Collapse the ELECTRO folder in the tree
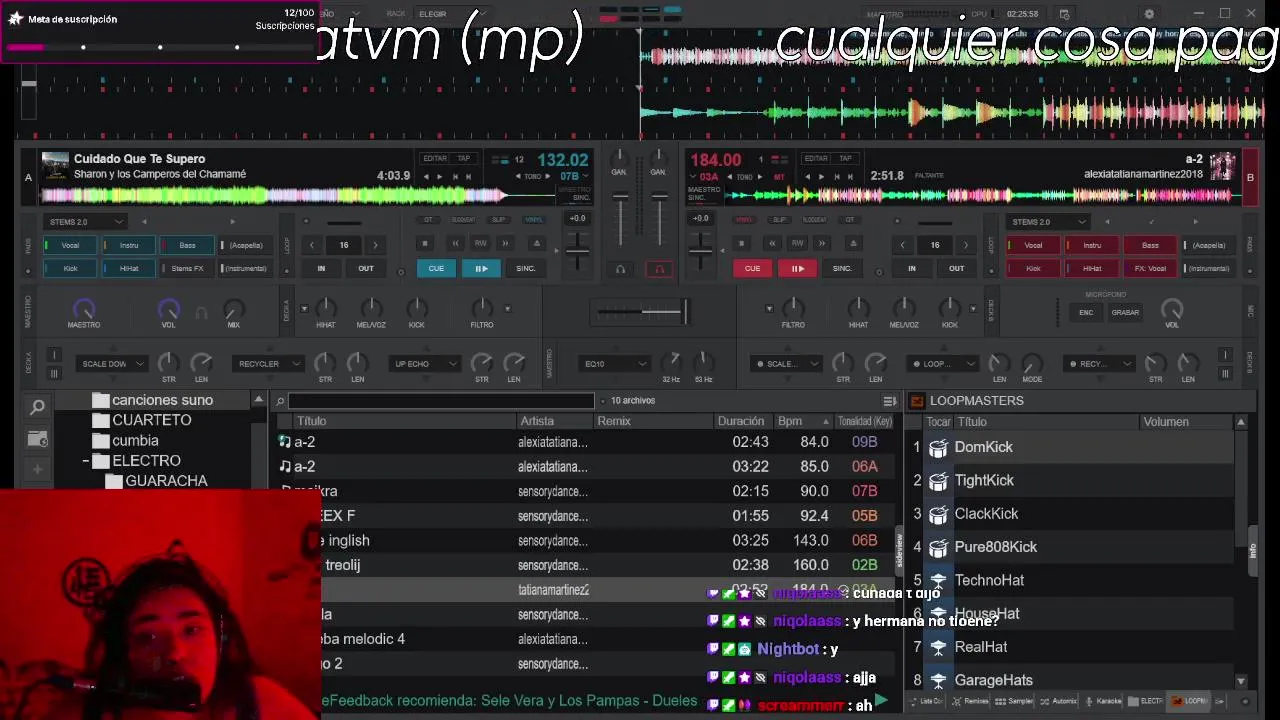This screenshot has height=720, width=1280. click(86, 461)
